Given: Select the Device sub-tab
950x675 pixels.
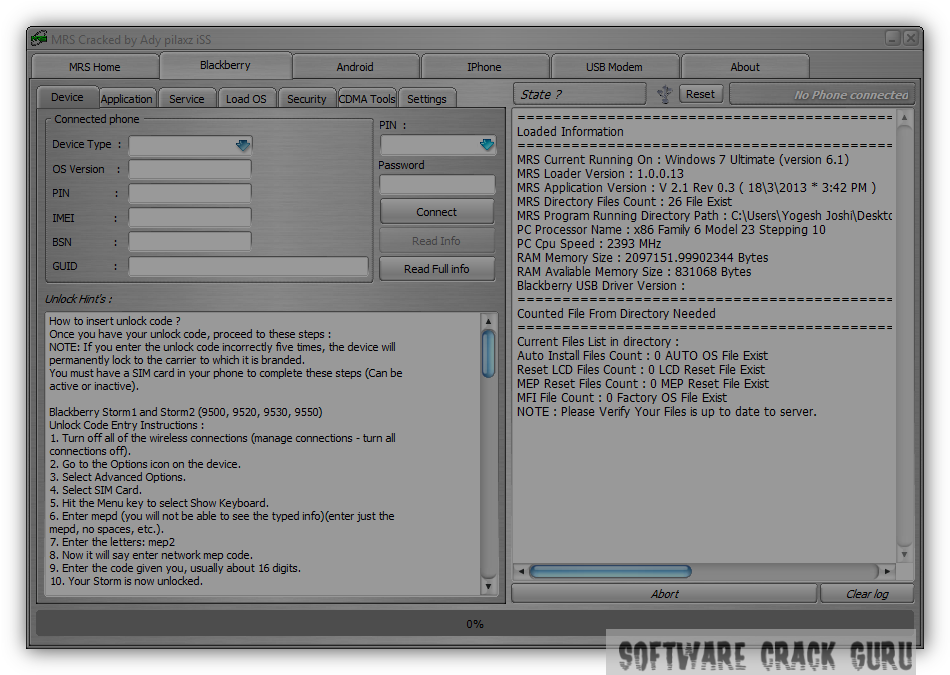Looking at the screenshot, I should point(67,97).
